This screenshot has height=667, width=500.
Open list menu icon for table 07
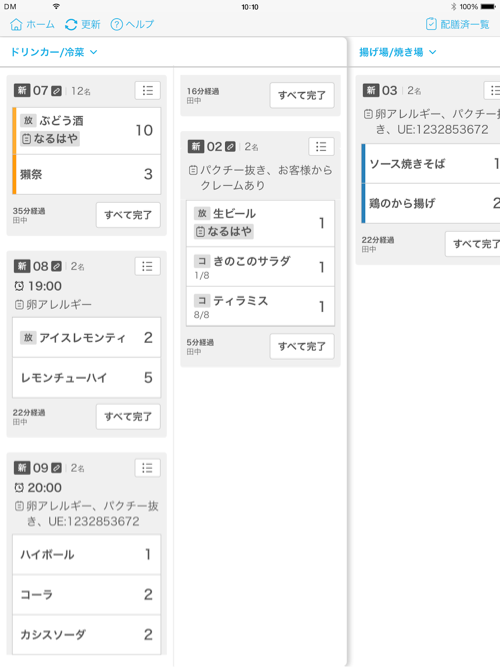(x=148, y=90)
